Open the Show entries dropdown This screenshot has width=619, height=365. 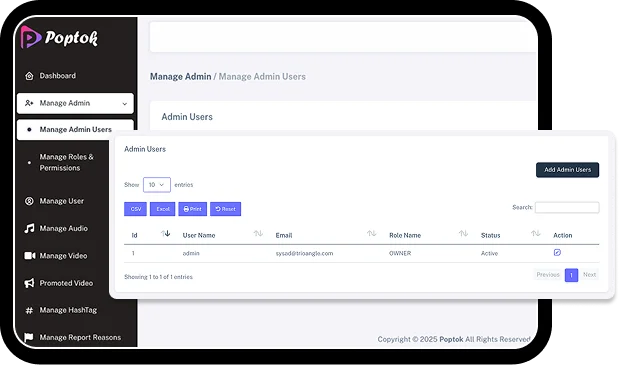point(157,185)
